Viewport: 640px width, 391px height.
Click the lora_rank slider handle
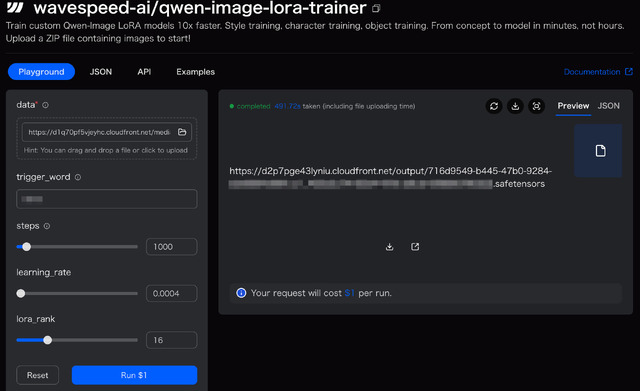(47, 340)
